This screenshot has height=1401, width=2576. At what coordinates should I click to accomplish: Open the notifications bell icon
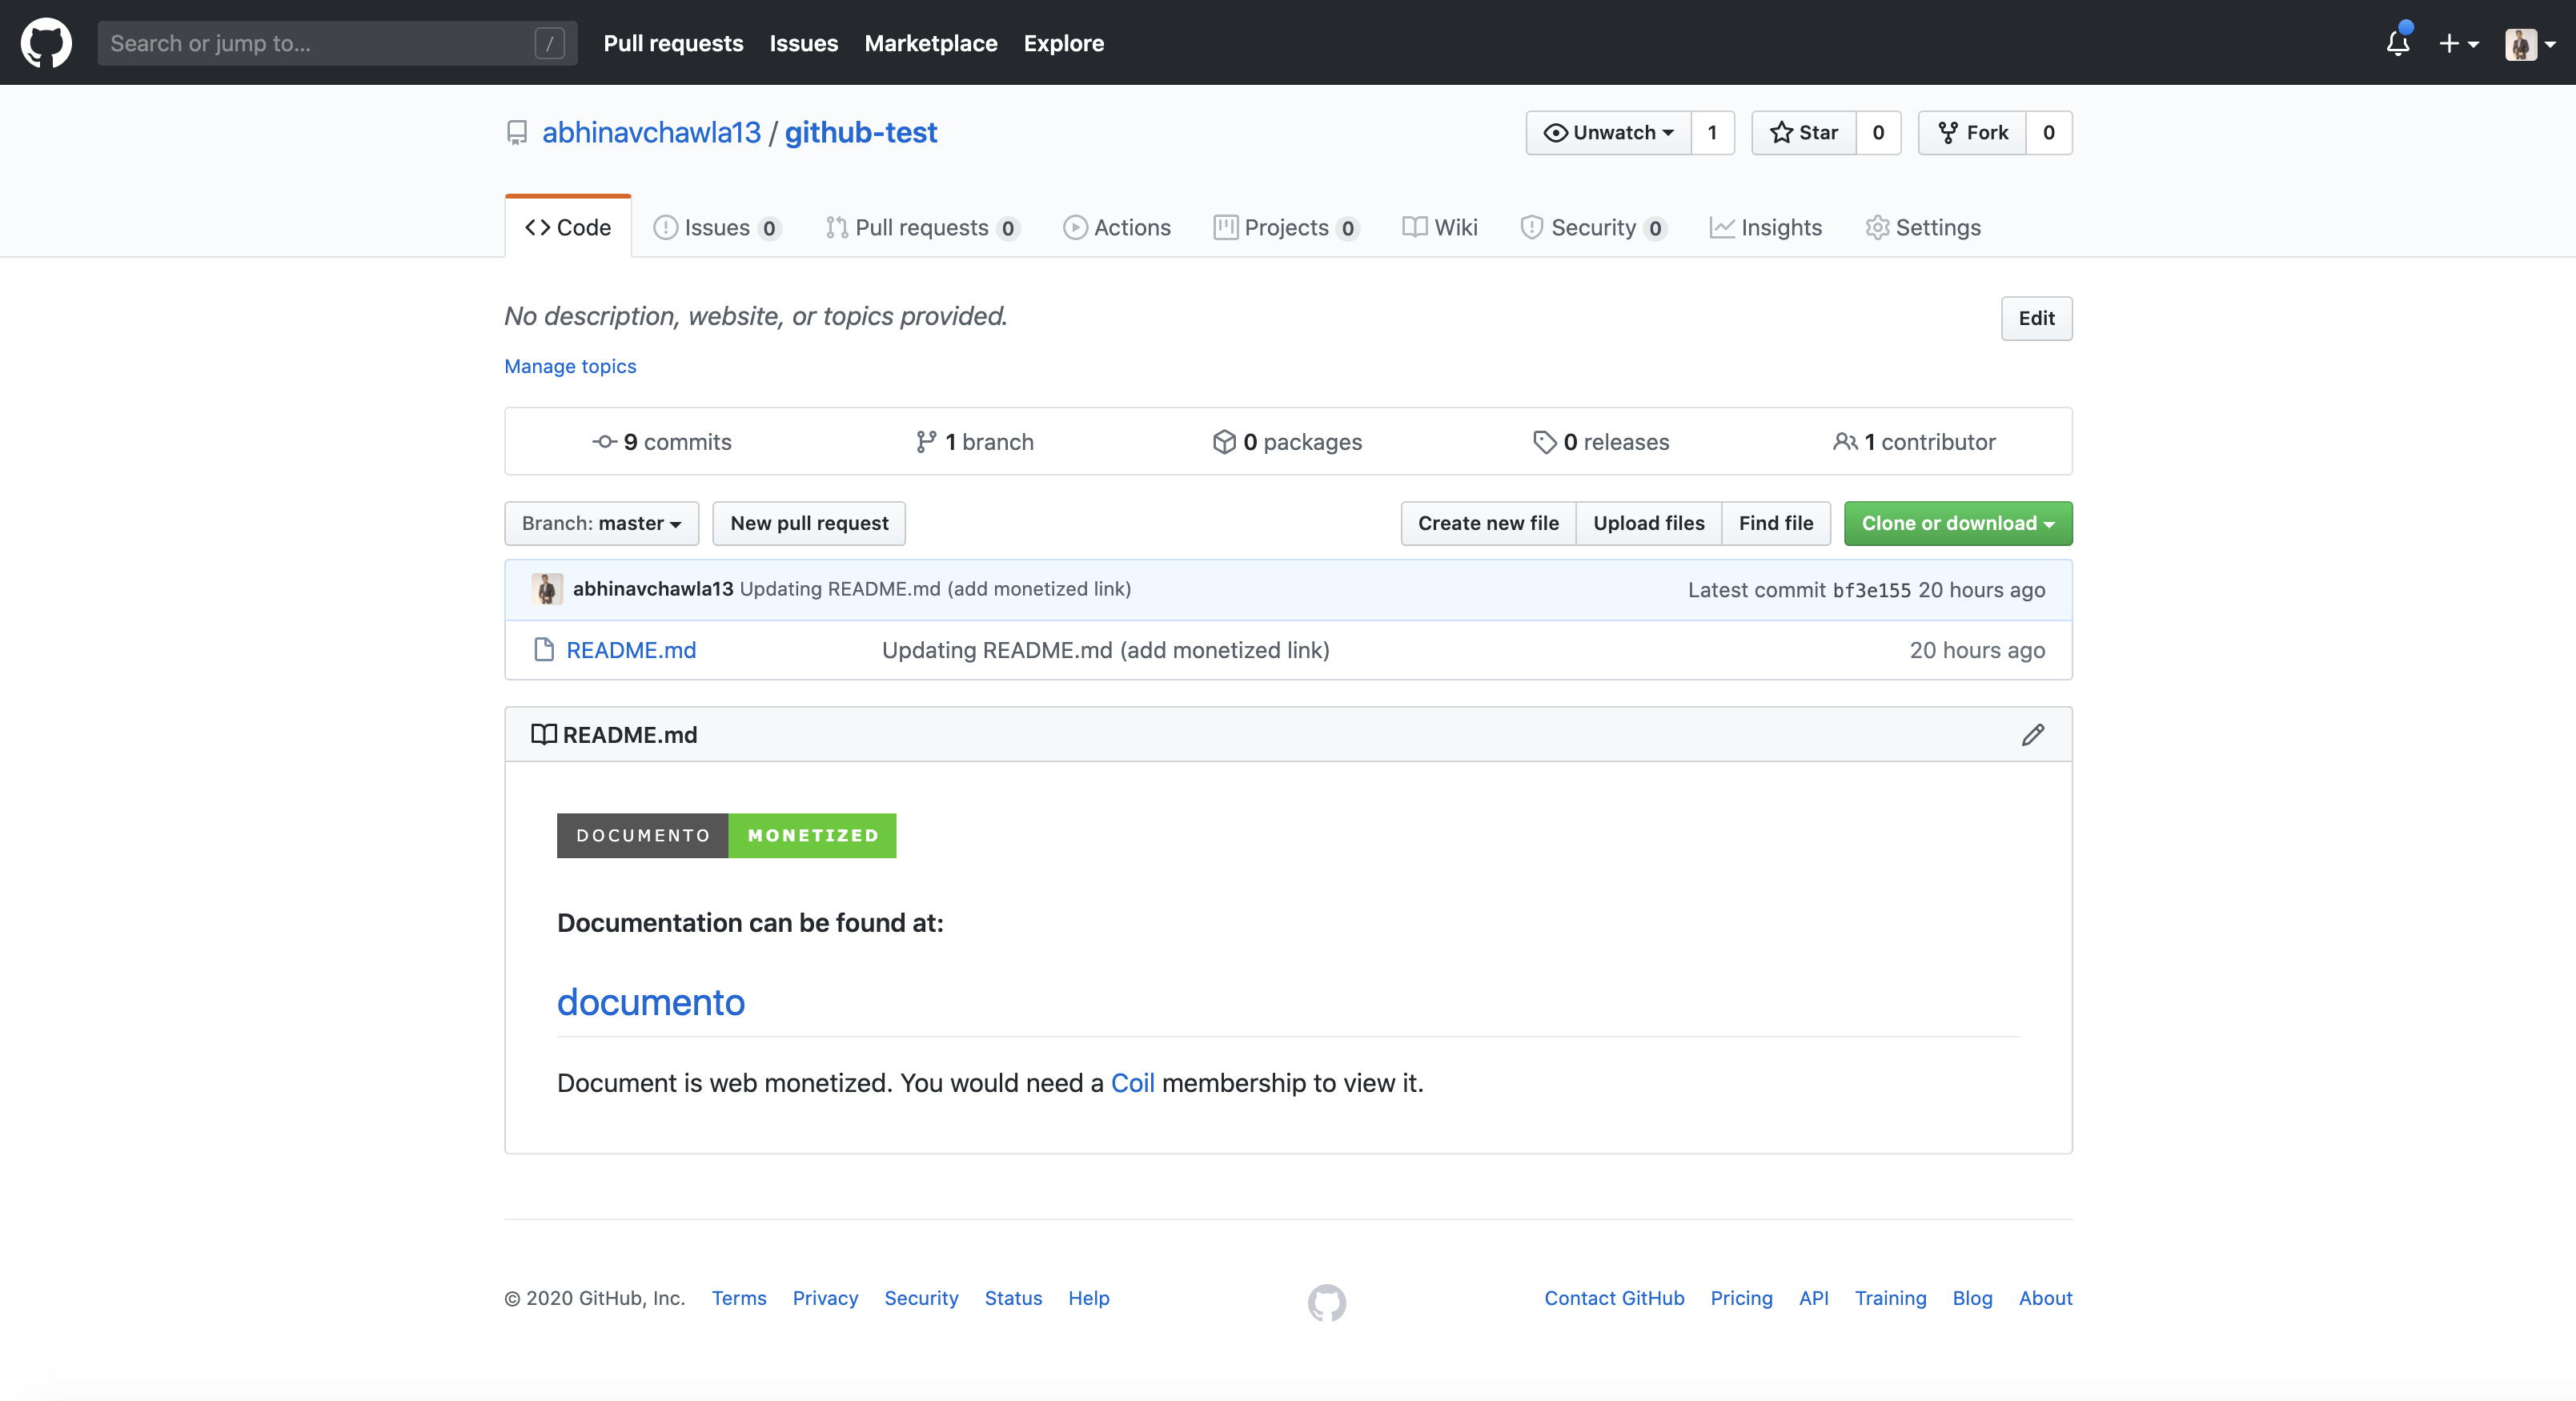[2398, 43]
